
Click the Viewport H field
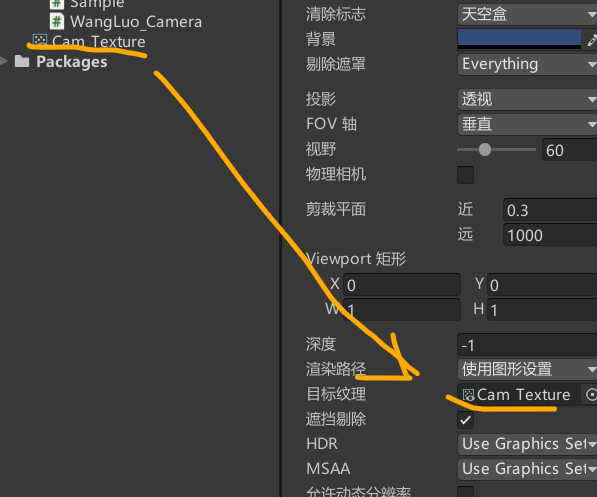pyautogui.click(x=542, y=310)
